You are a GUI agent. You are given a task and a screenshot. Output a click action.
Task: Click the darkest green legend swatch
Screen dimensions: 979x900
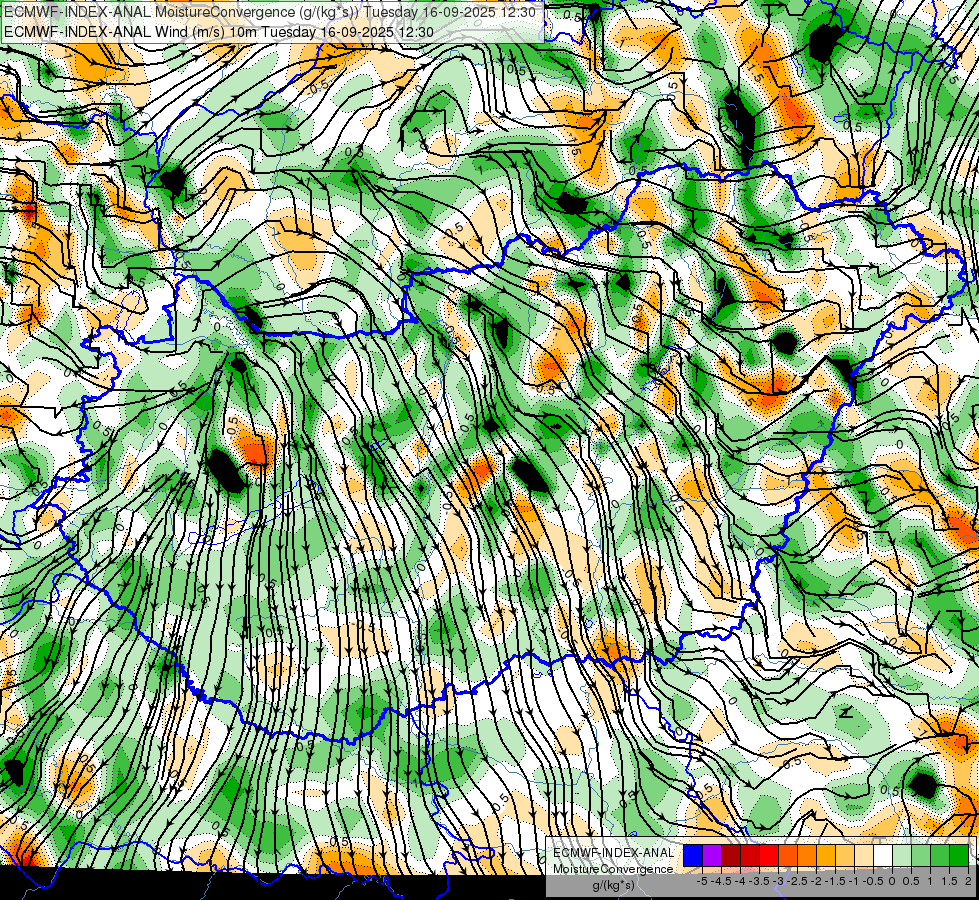(959, 855)
